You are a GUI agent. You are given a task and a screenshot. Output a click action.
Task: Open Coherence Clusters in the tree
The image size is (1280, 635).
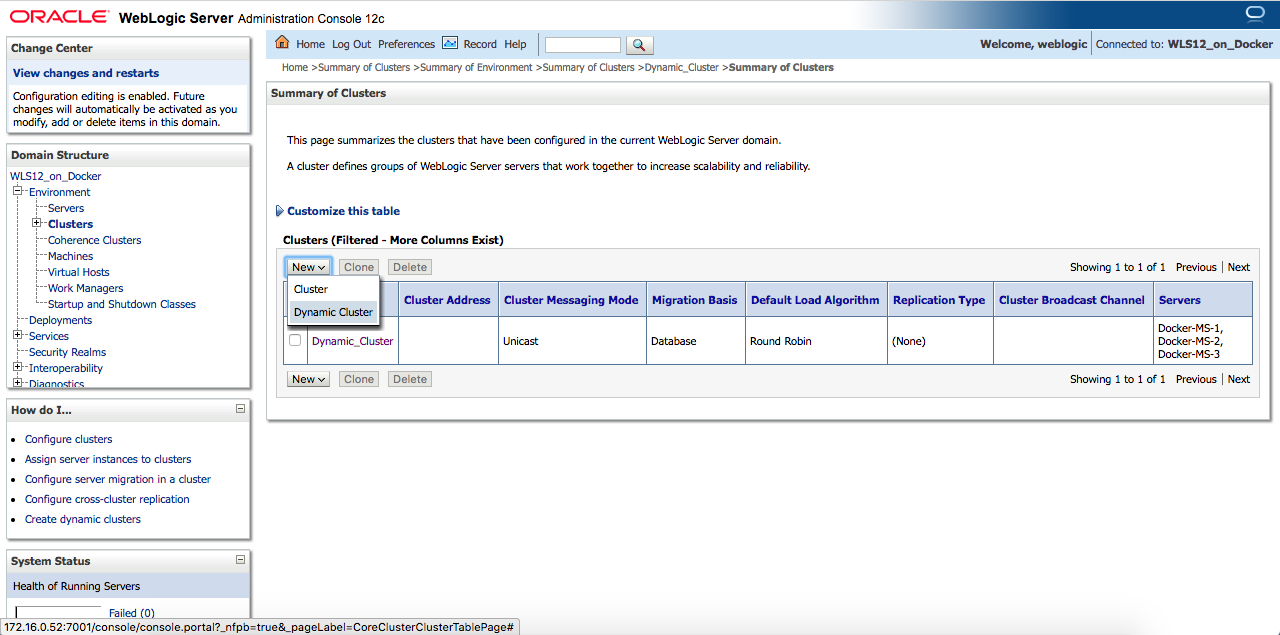pos(95,240)
